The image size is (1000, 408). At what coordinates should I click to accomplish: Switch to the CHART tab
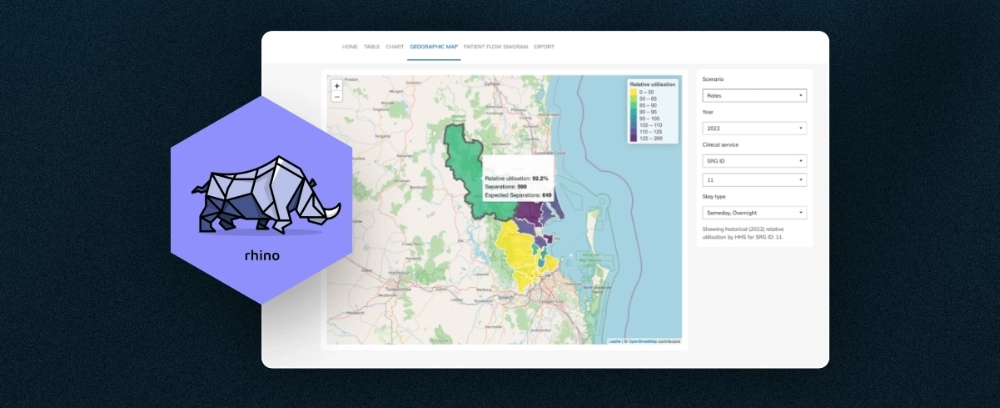point(395,47)
